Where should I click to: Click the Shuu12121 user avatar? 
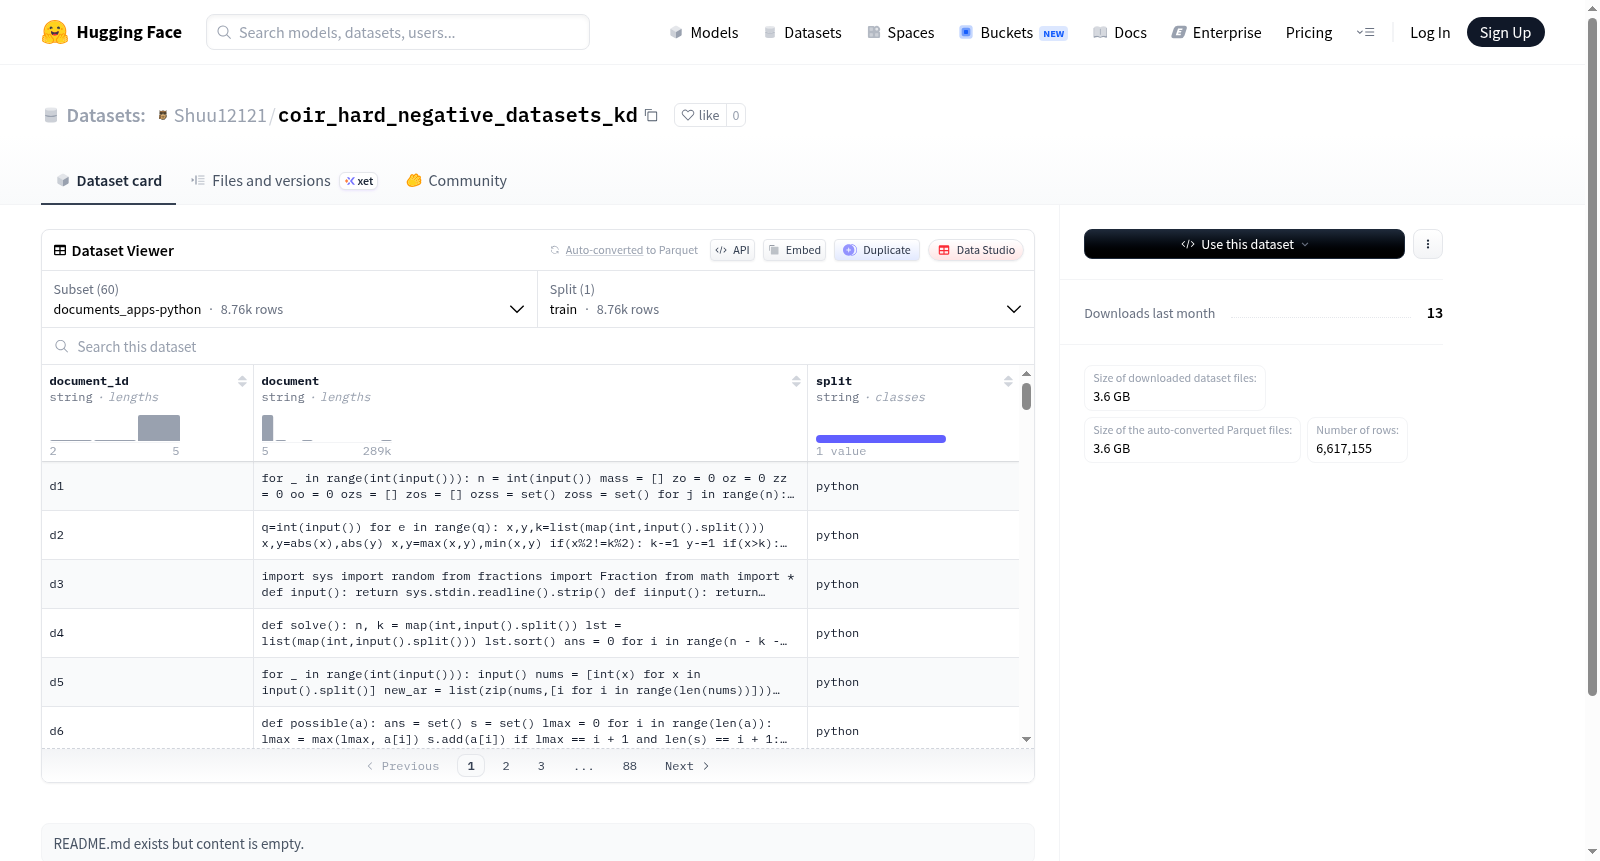(x=163, y=115)
